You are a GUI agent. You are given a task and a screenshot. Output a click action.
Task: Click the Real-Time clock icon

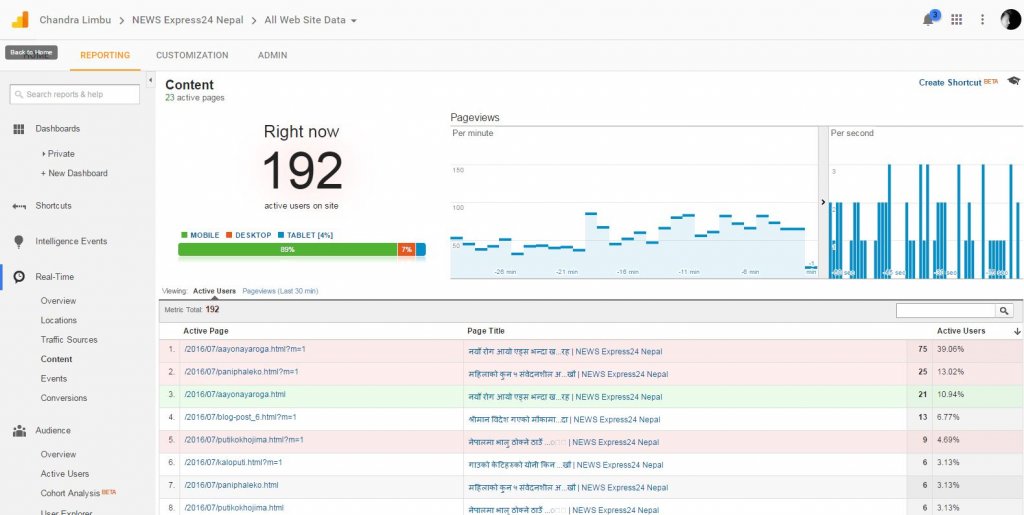(x=19, y=277)
